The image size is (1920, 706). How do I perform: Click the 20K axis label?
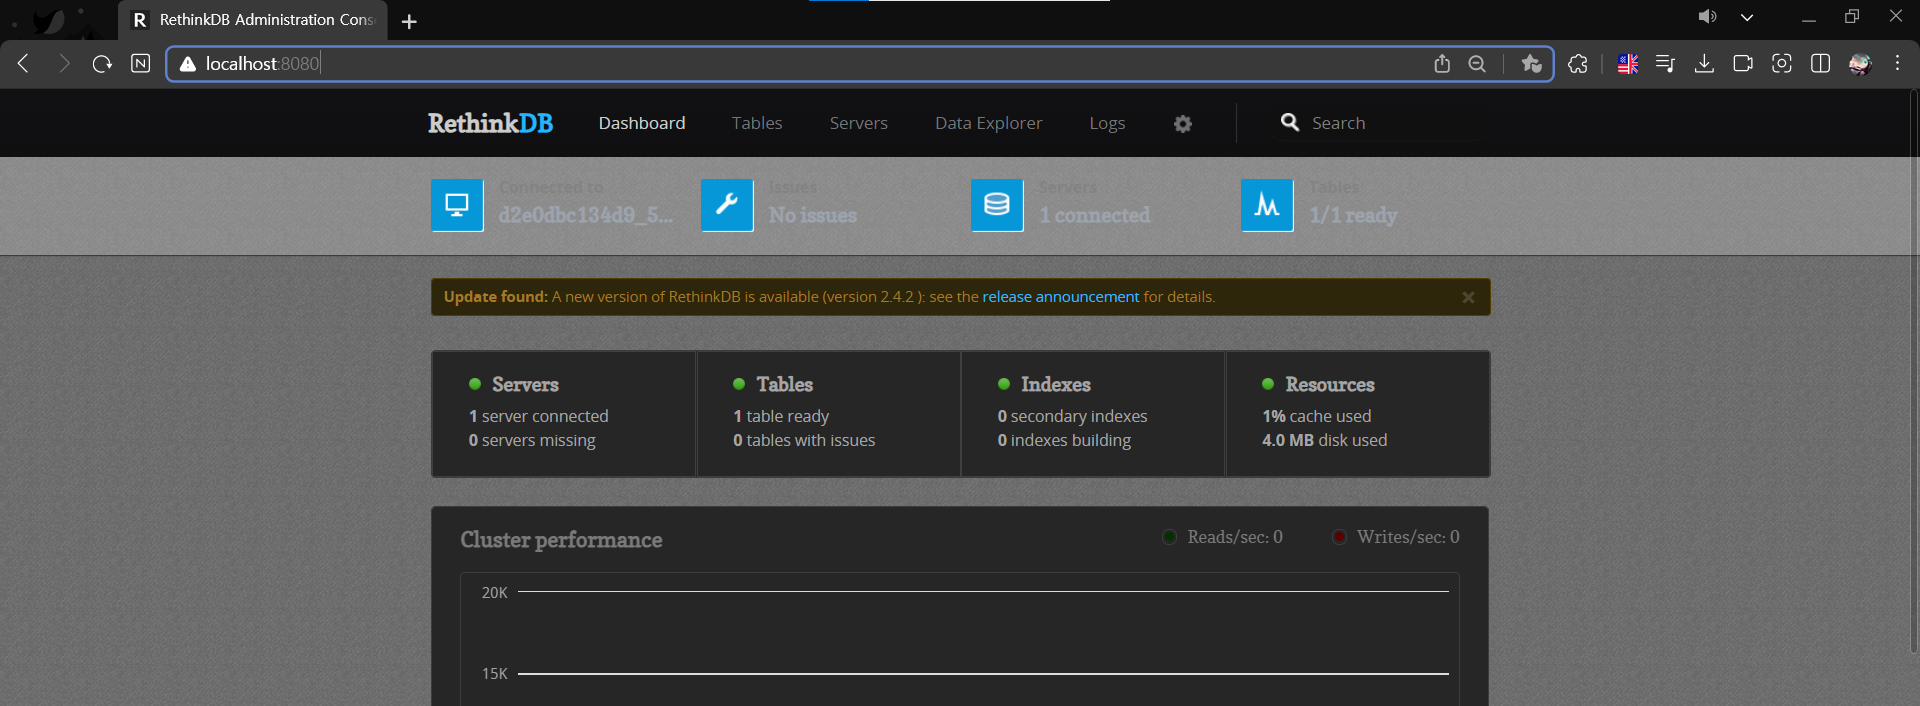(495, 593)
